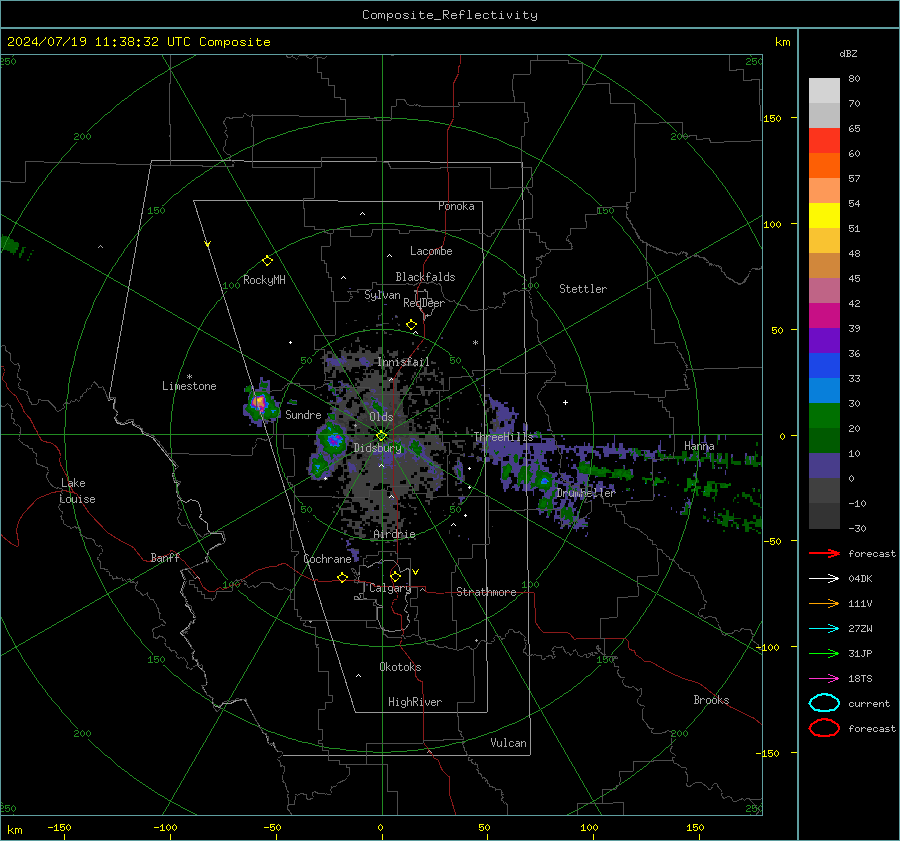
Task: Click the Sylvan label
Action: tap(382, 295)
